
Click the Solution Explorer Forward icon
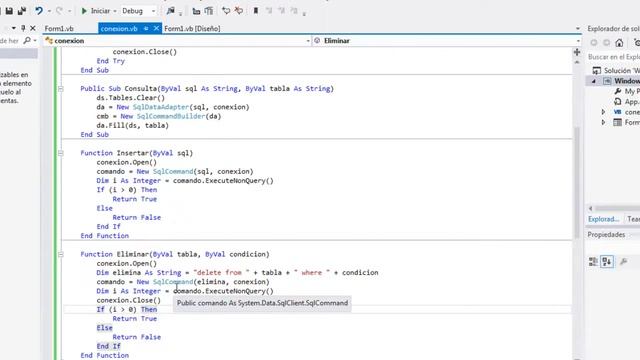tap(607, 42)
